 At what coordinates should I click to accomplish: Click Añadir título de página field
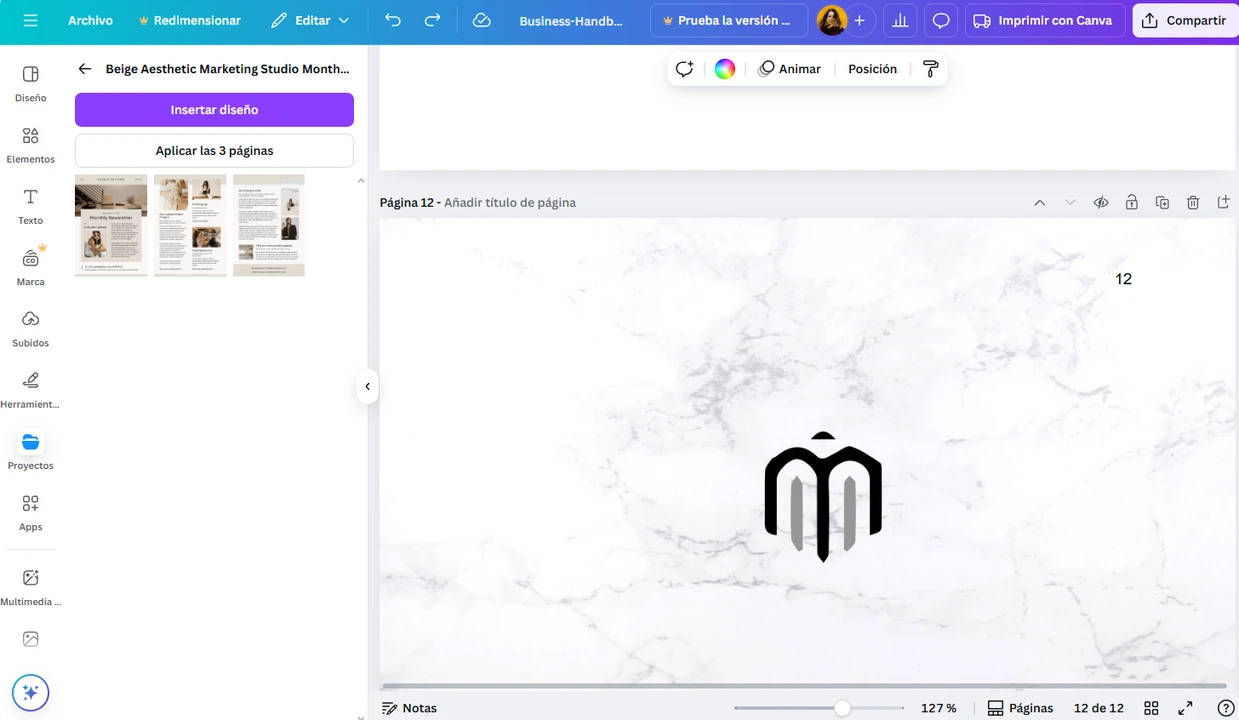[x=510, y=202]
